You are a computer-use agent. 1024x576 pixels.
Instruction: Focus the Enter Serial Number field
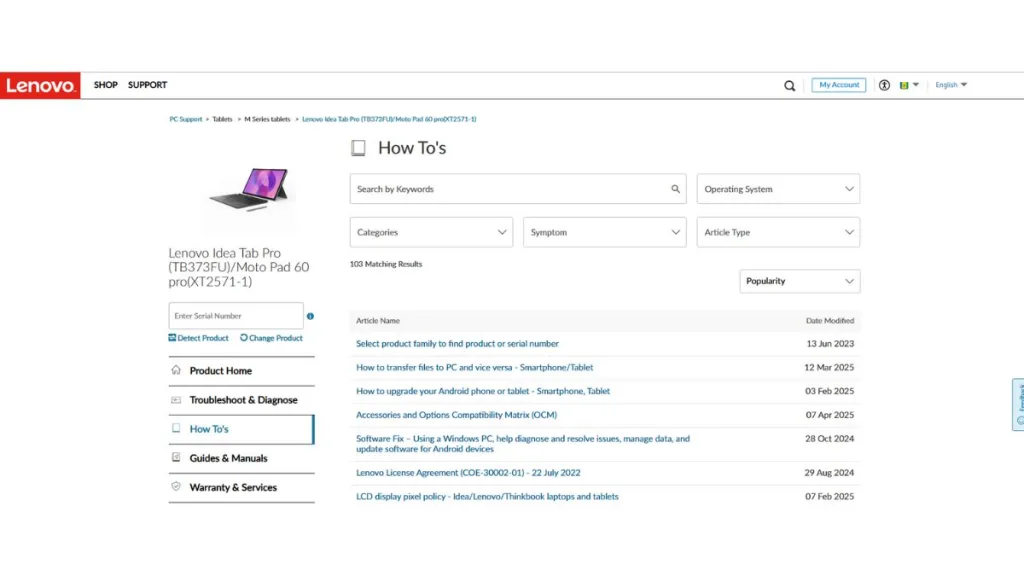pos(235,316)
